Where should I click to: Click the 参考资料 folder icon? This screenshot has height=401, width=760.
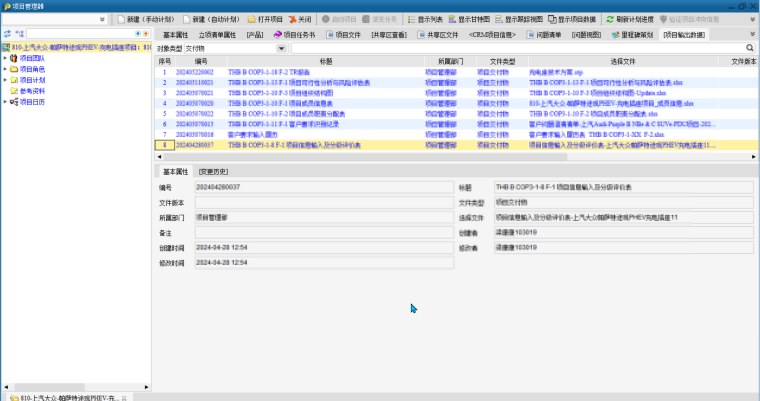[x=14, y=91]
